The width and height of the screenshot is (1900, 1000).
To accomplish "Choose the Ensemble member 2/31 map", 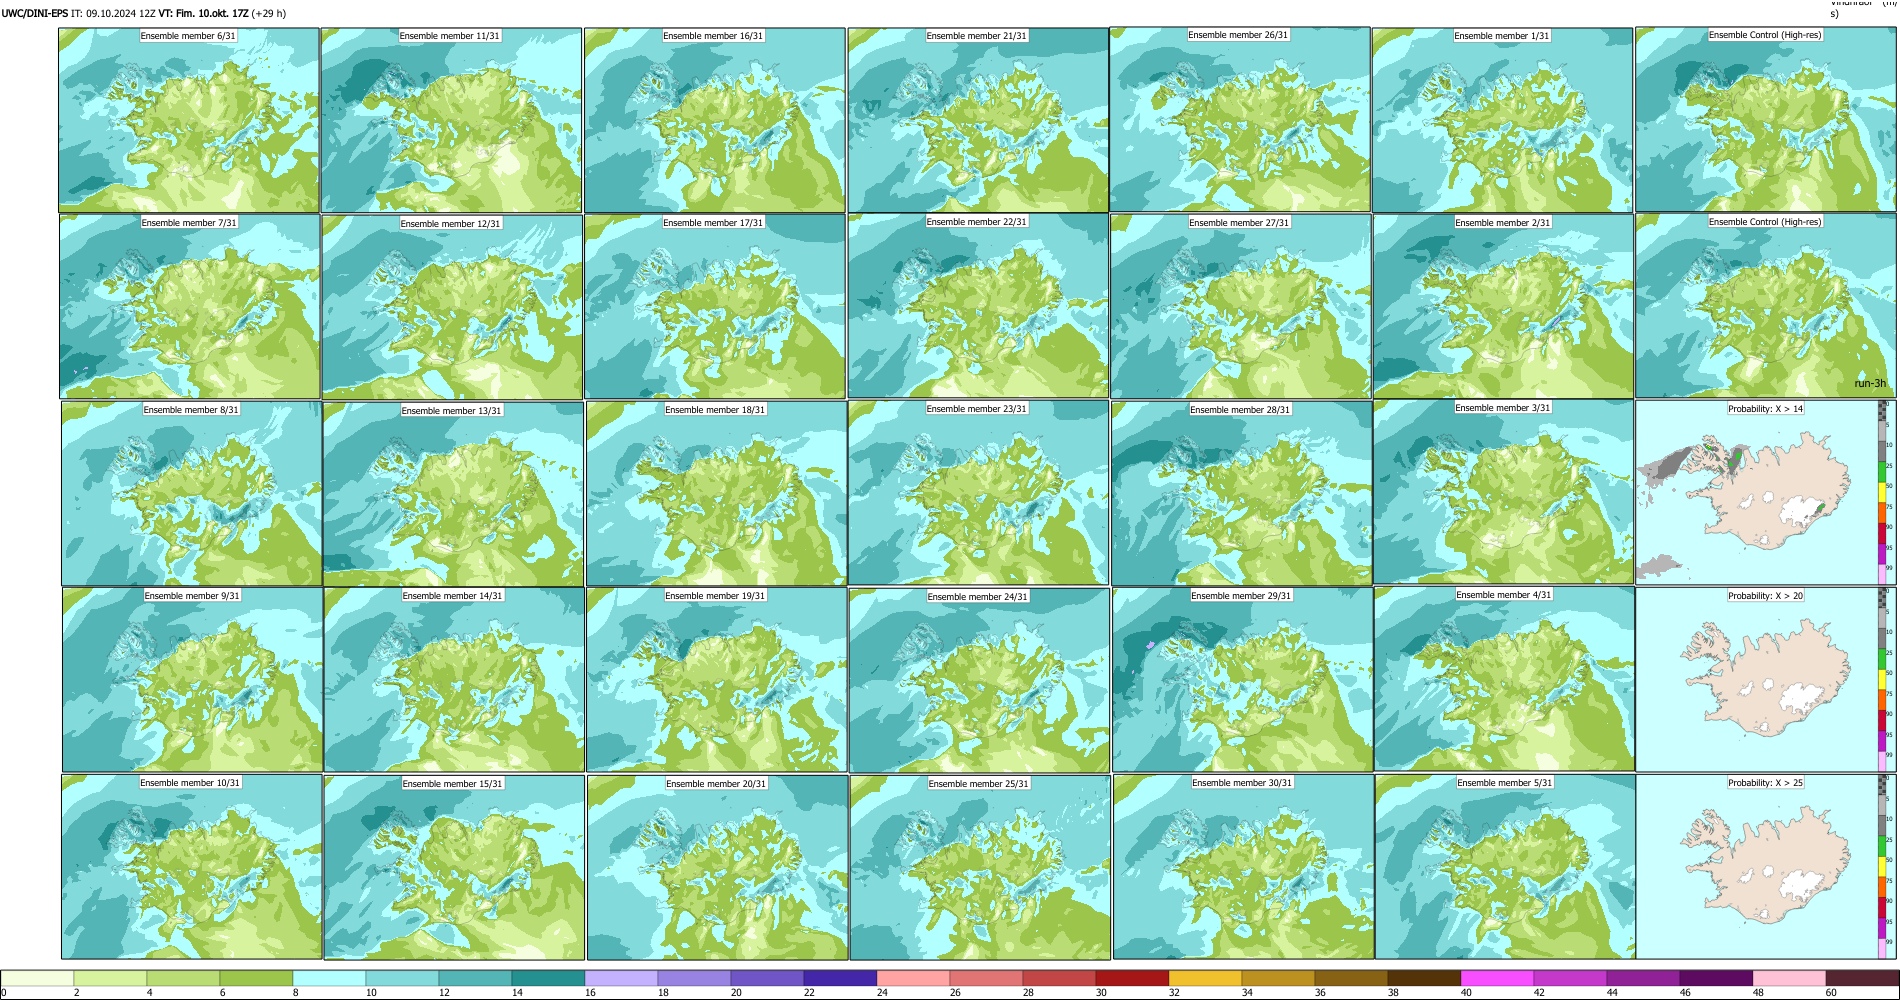I will pyautogui.click(x=1503, y=306).
